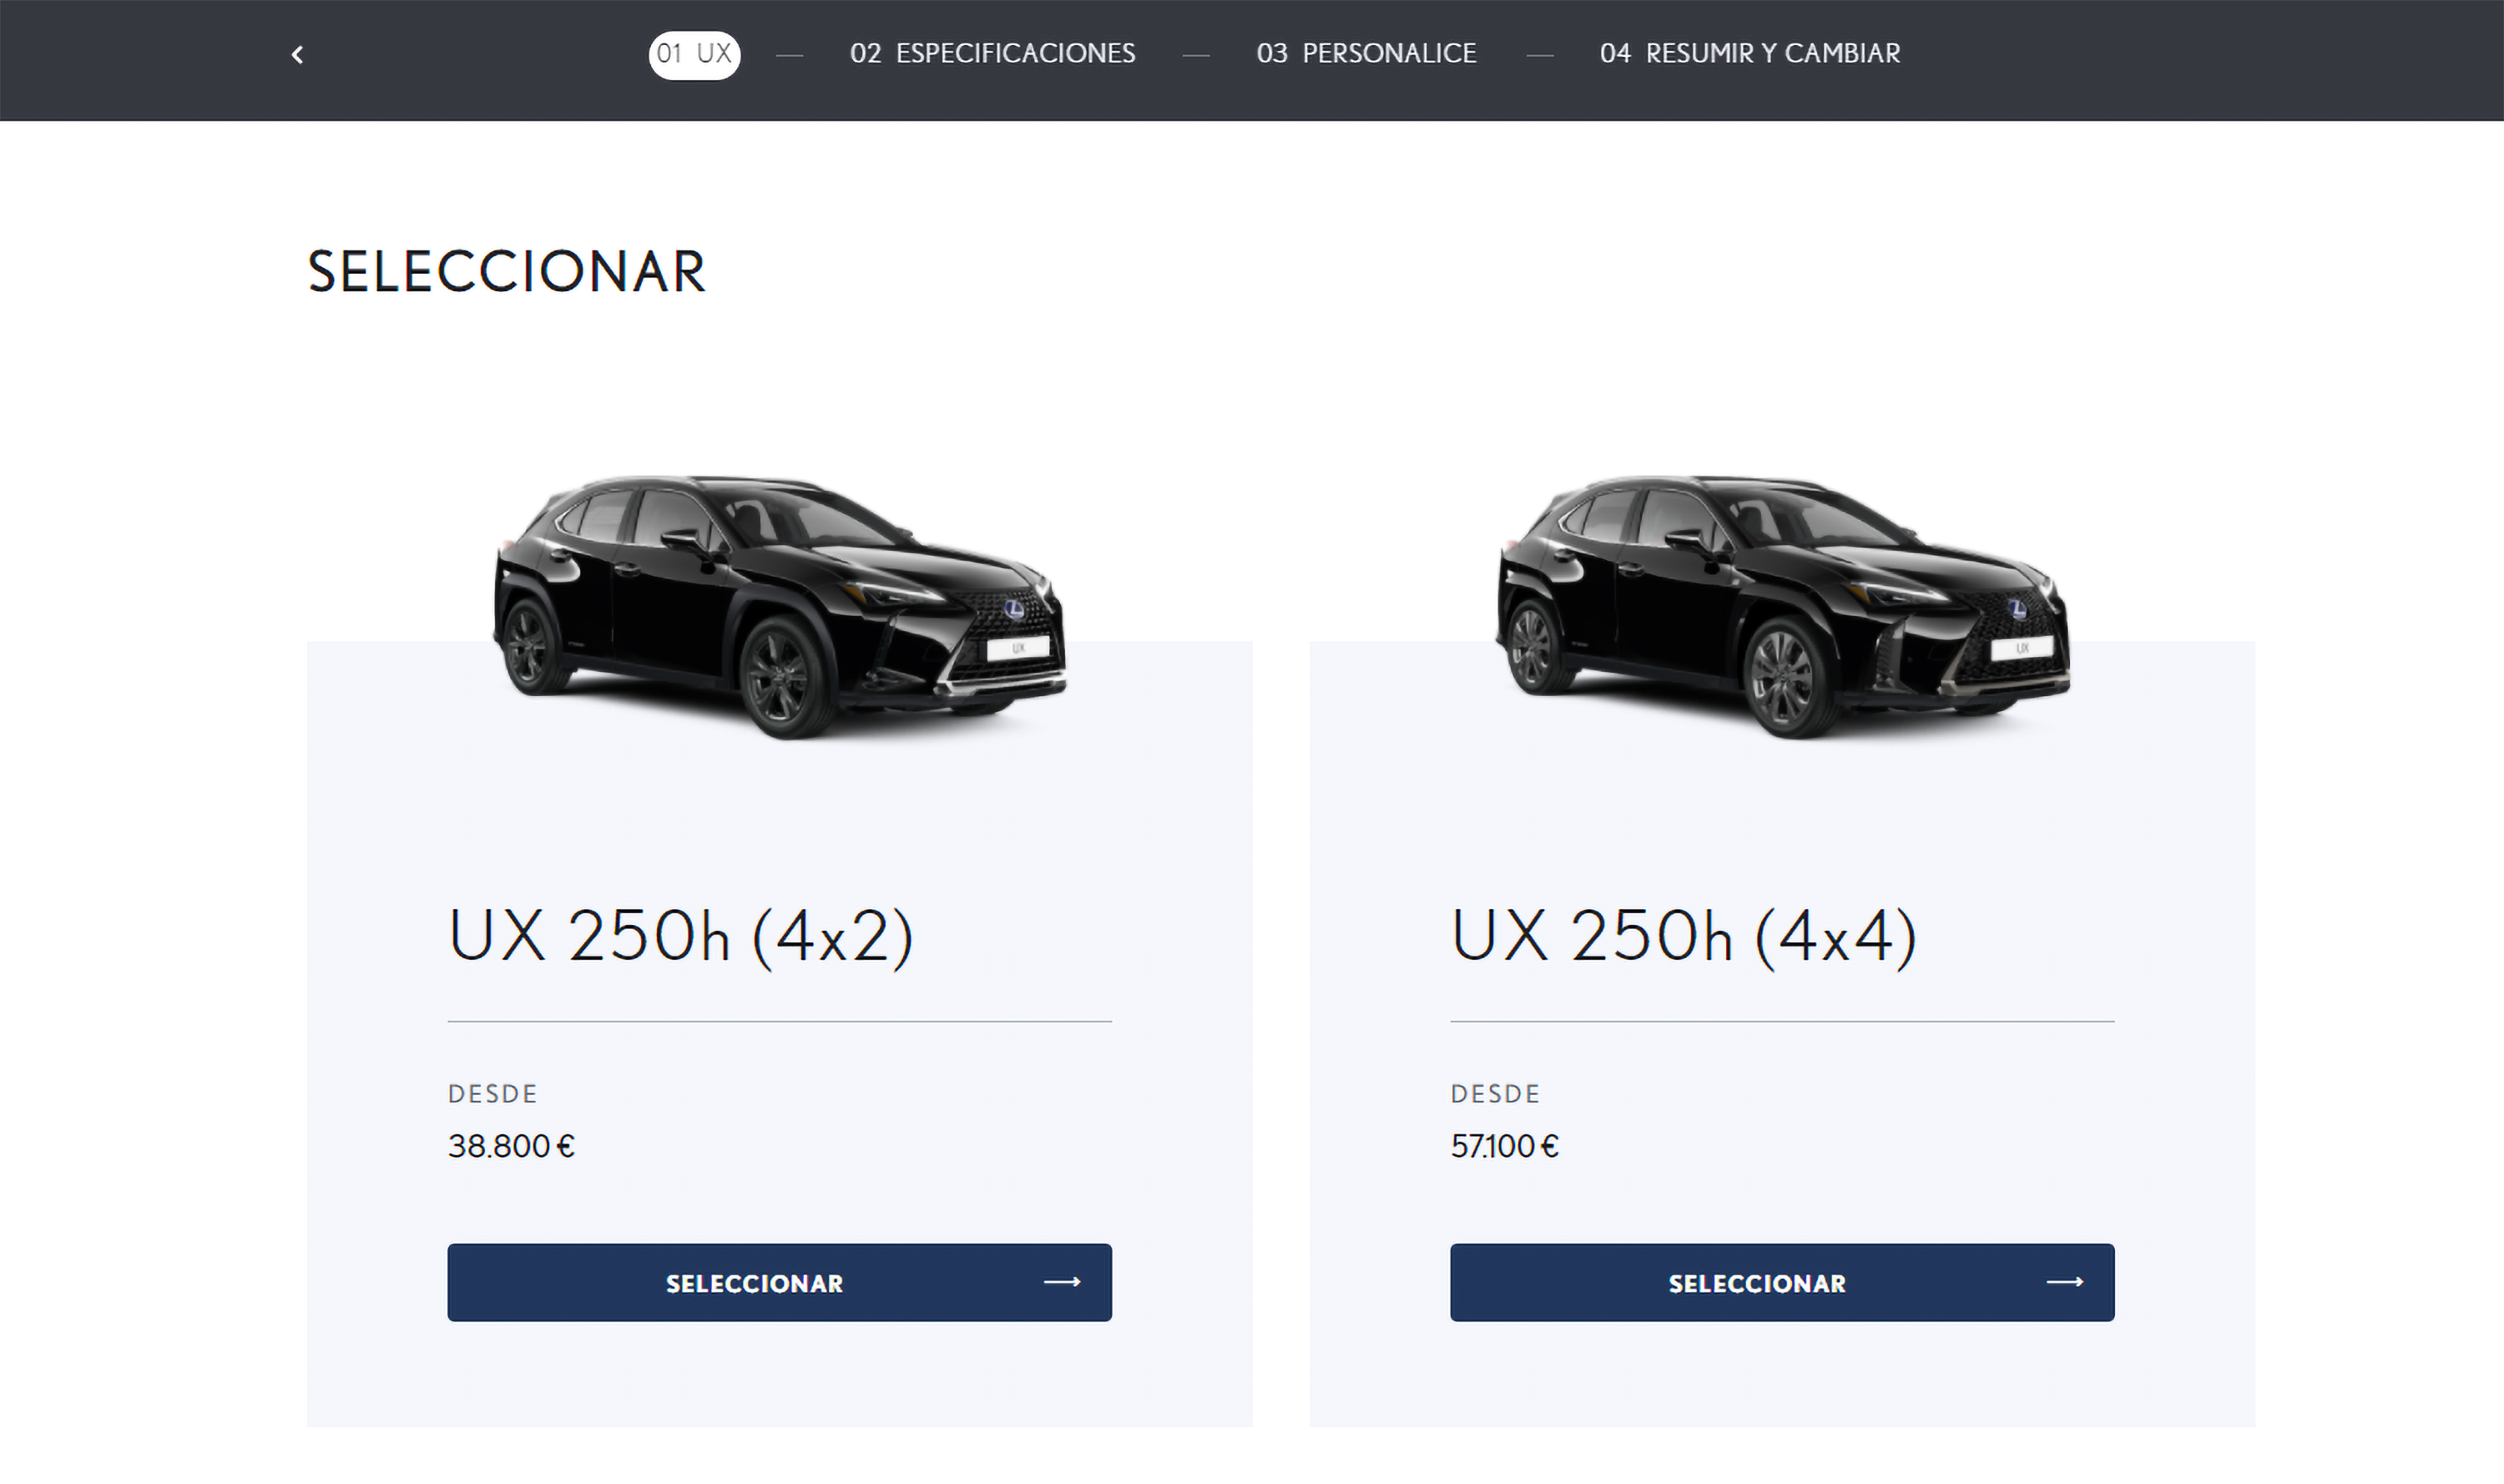Click the Desde label above 57.100 €
Viewport: 2504px width, 1484px height.
(x=1495, y=1094)
